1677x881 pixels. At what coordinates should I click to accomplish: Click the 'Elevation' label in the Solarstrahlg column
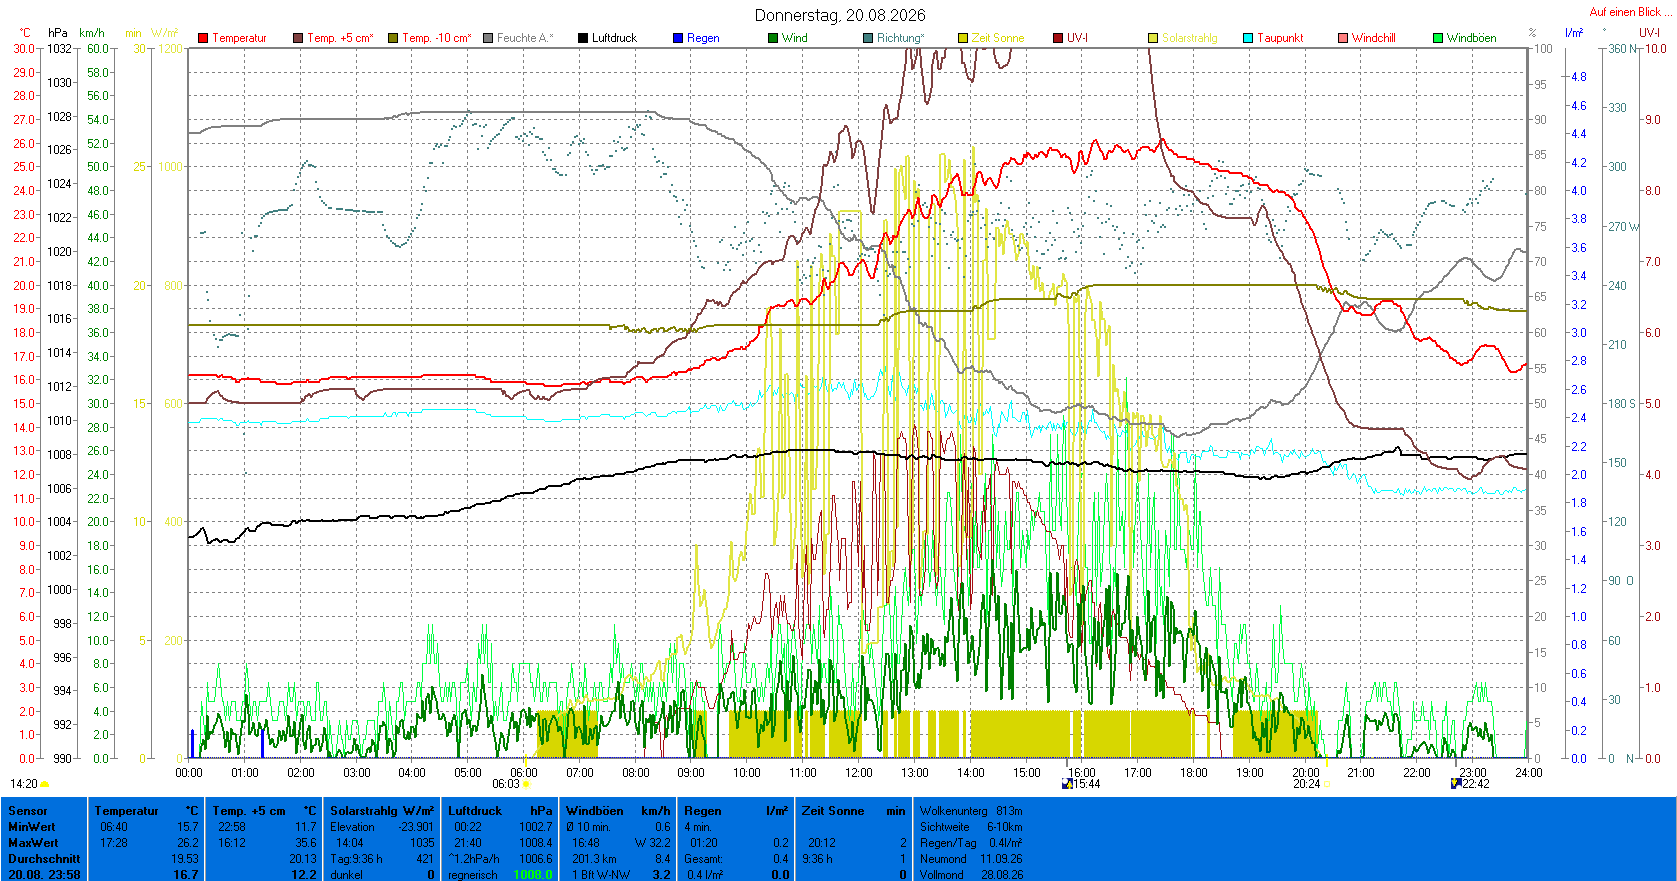[x=352, y=827]
